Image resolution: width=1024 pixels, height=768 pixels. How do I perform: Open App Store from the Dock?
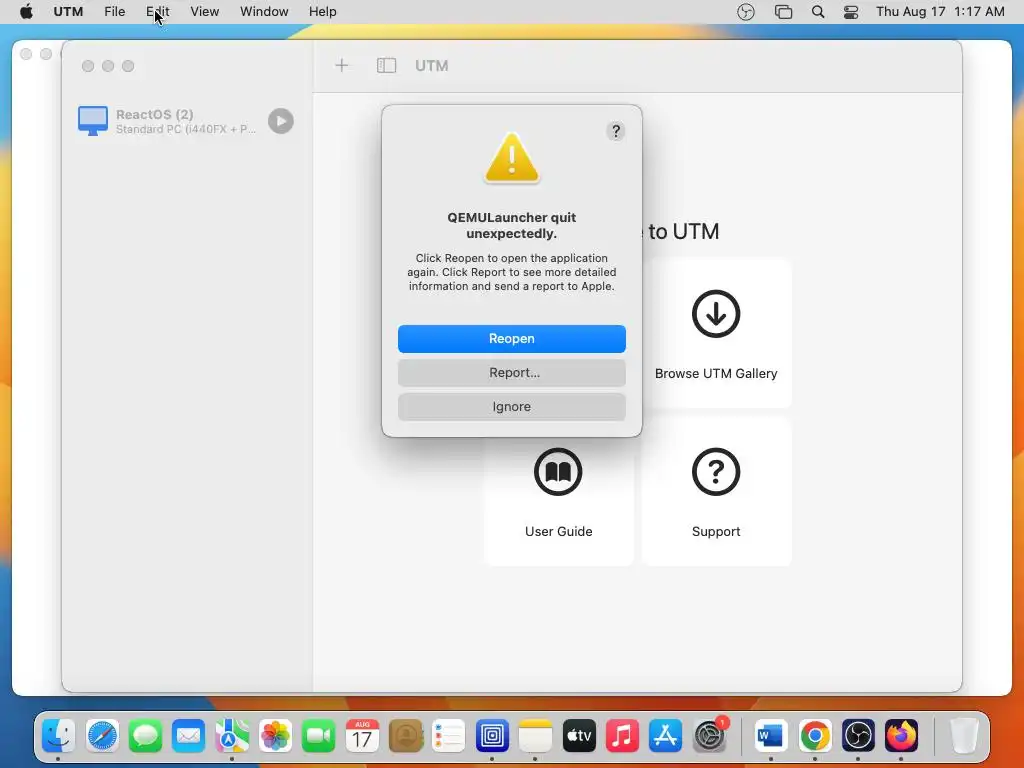coord(665,736)
